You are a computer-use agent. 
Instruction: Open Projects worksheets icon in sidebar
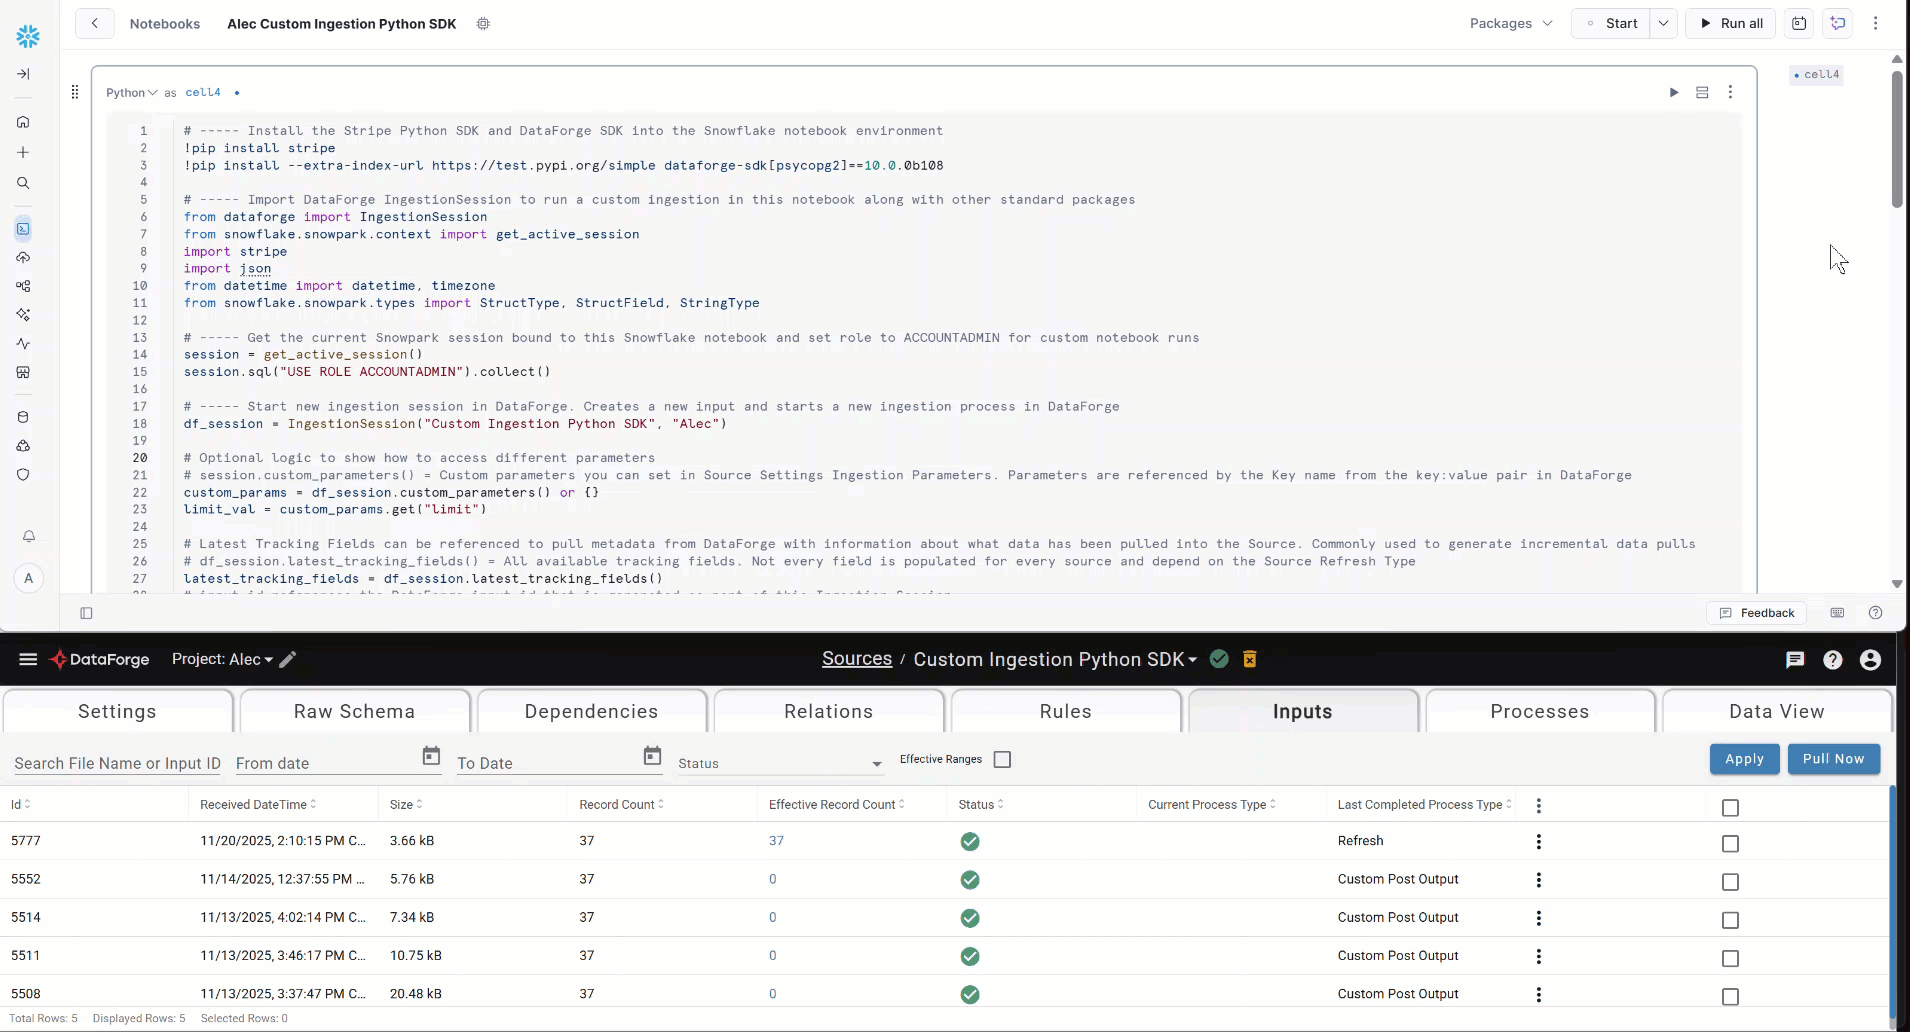click(23, 229)
